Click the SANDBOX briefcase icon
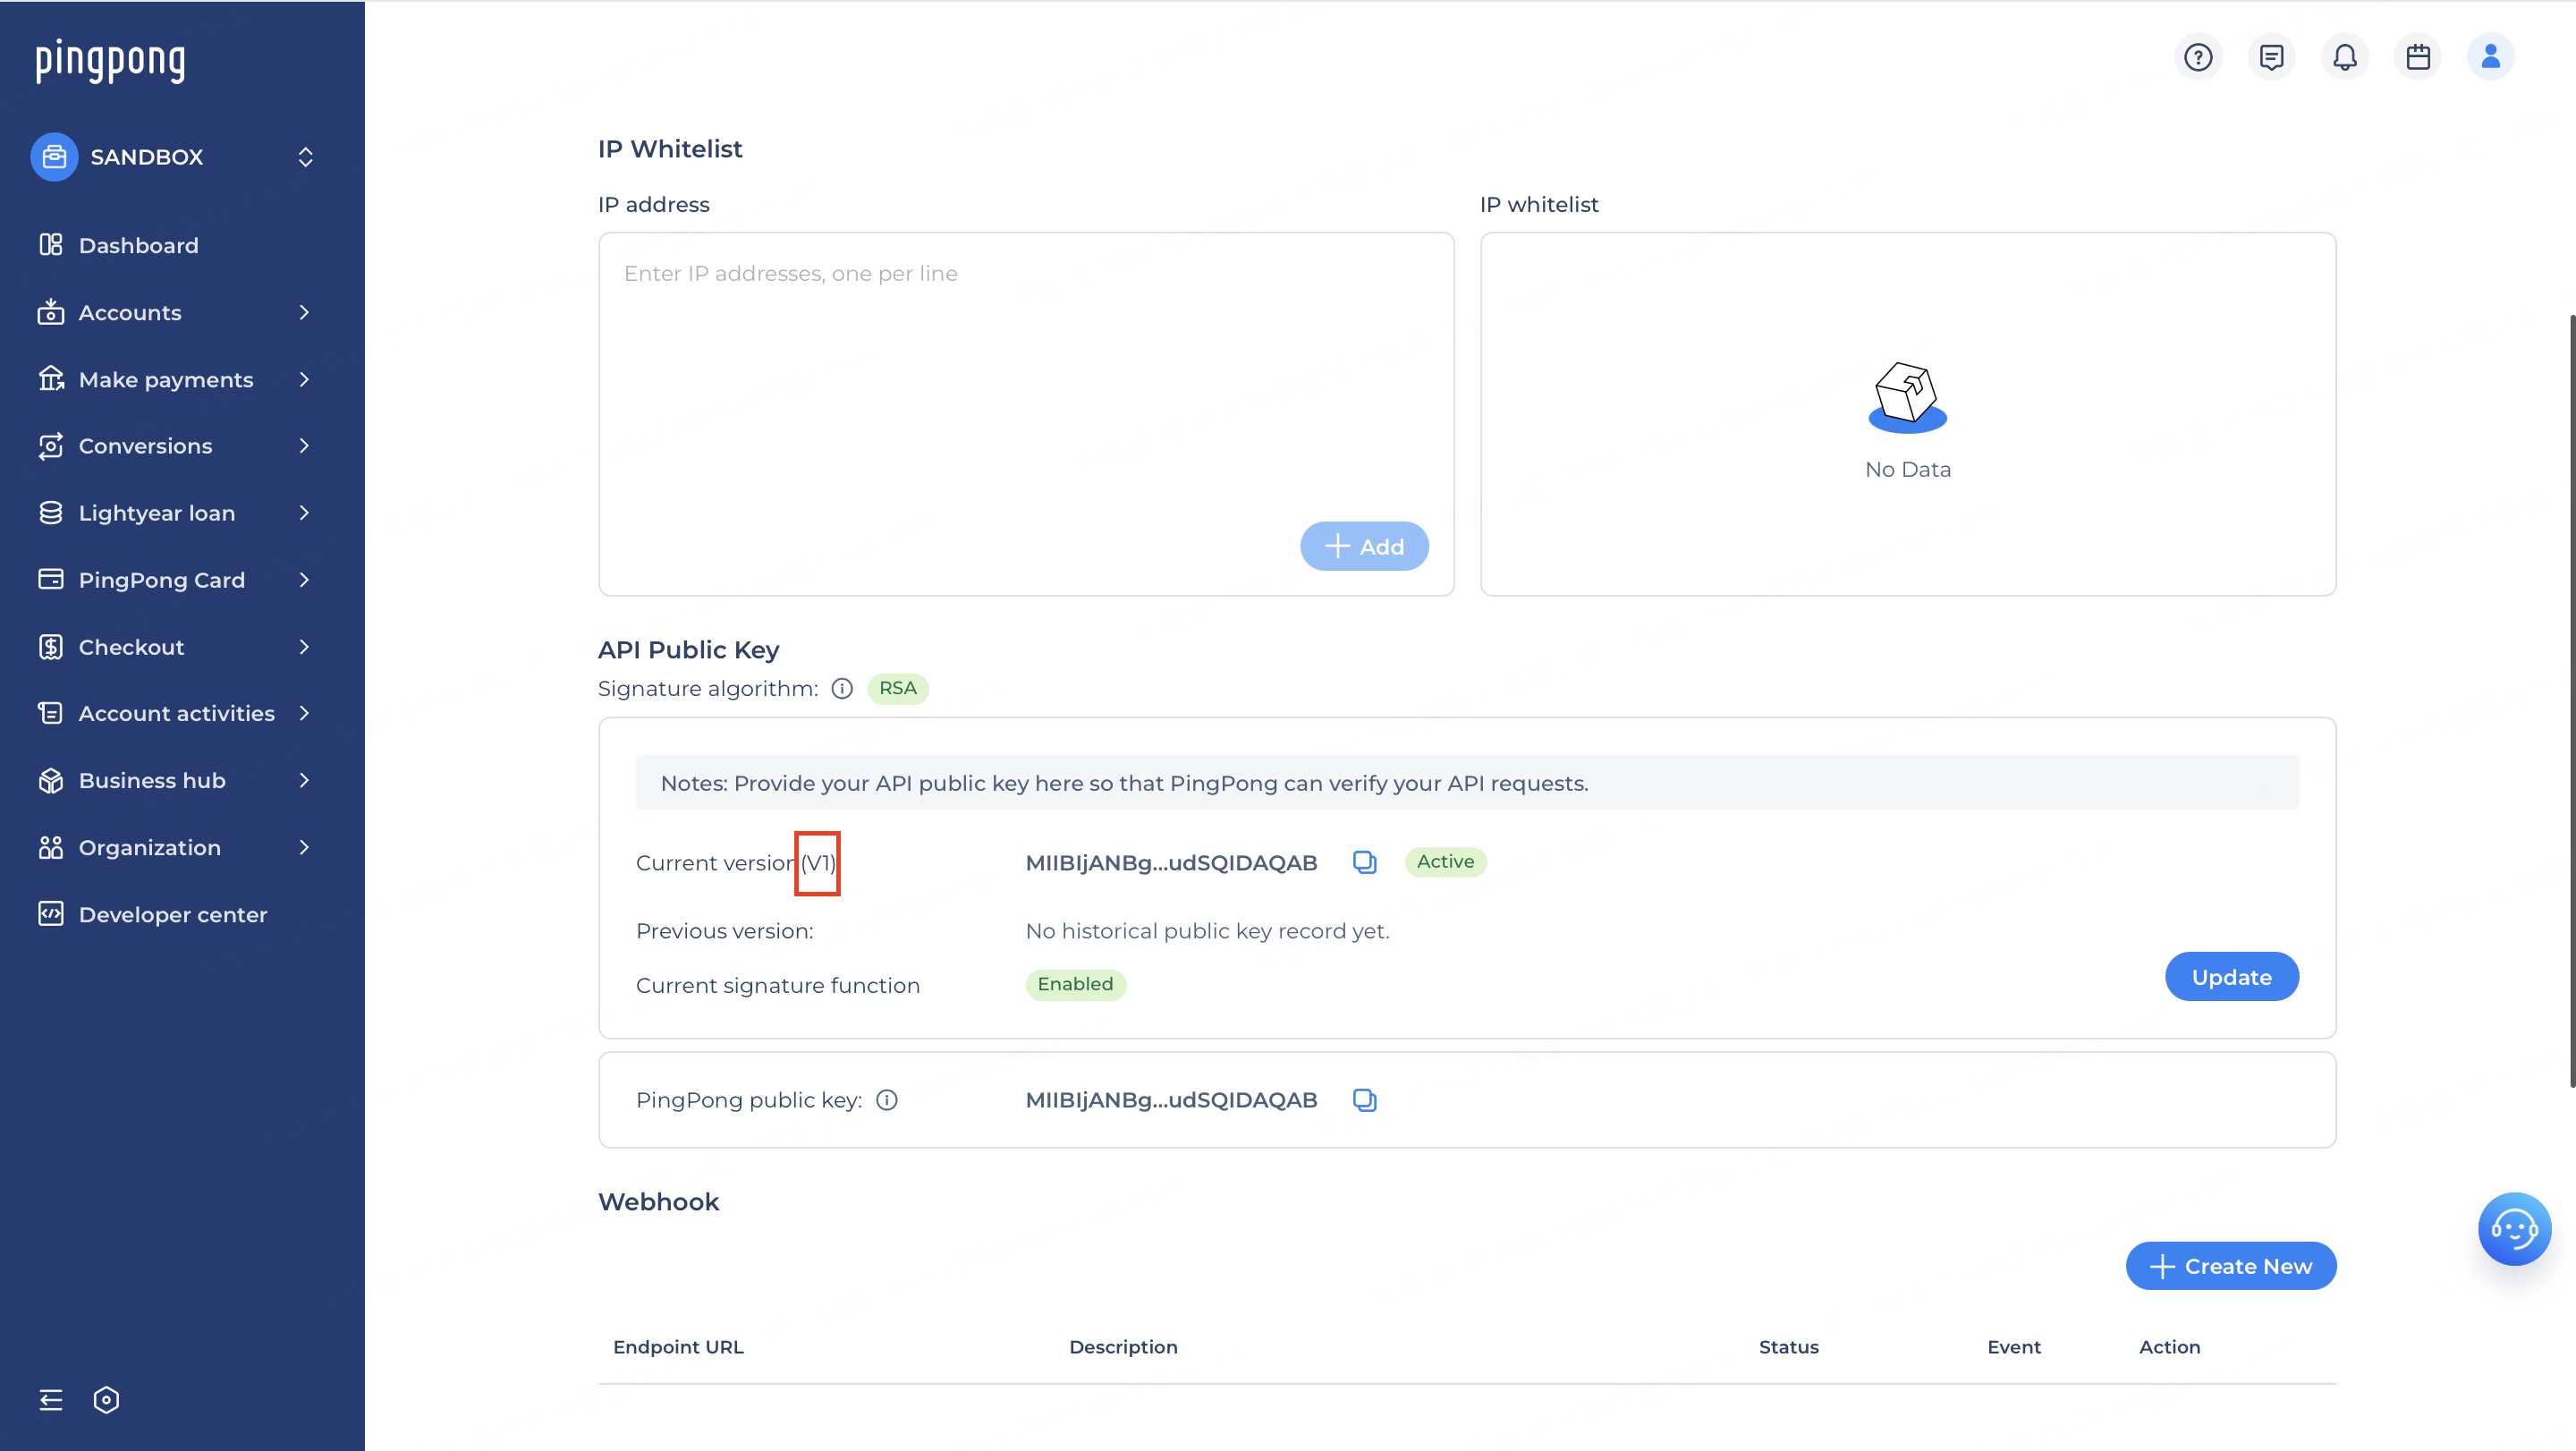Image resolution: width=2576 pixels, height=1451 pixels. point(54,157)
